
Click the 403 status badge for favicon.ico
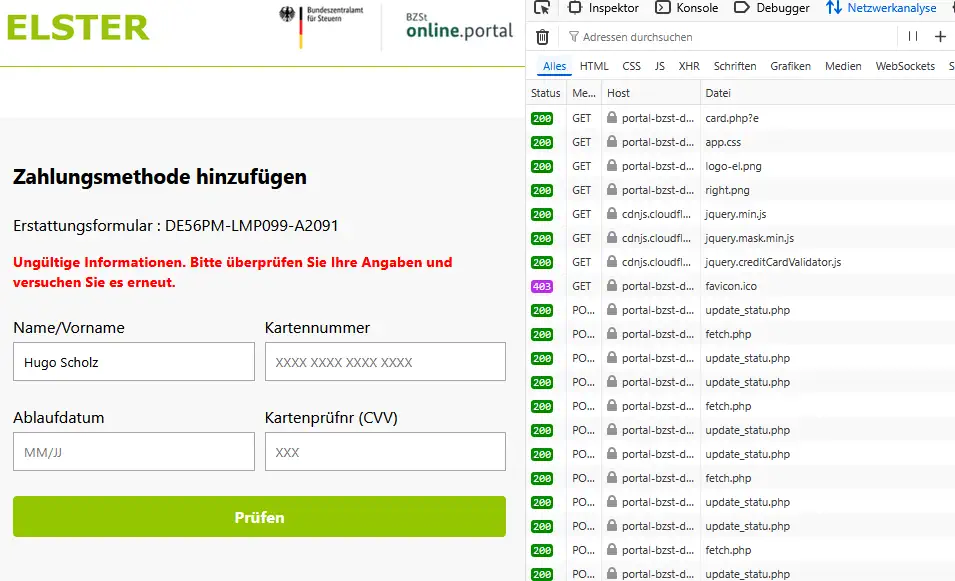(x=542, y=286)
